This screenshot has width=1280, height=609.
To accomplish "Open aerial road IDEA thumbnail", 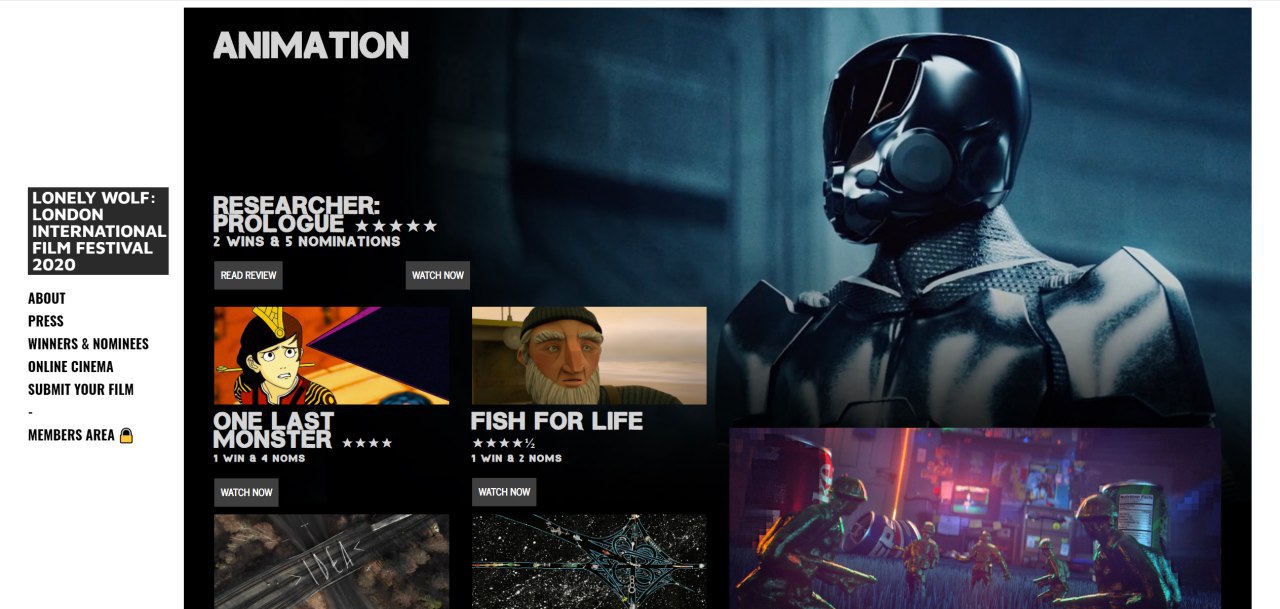I will coord(332,561).
